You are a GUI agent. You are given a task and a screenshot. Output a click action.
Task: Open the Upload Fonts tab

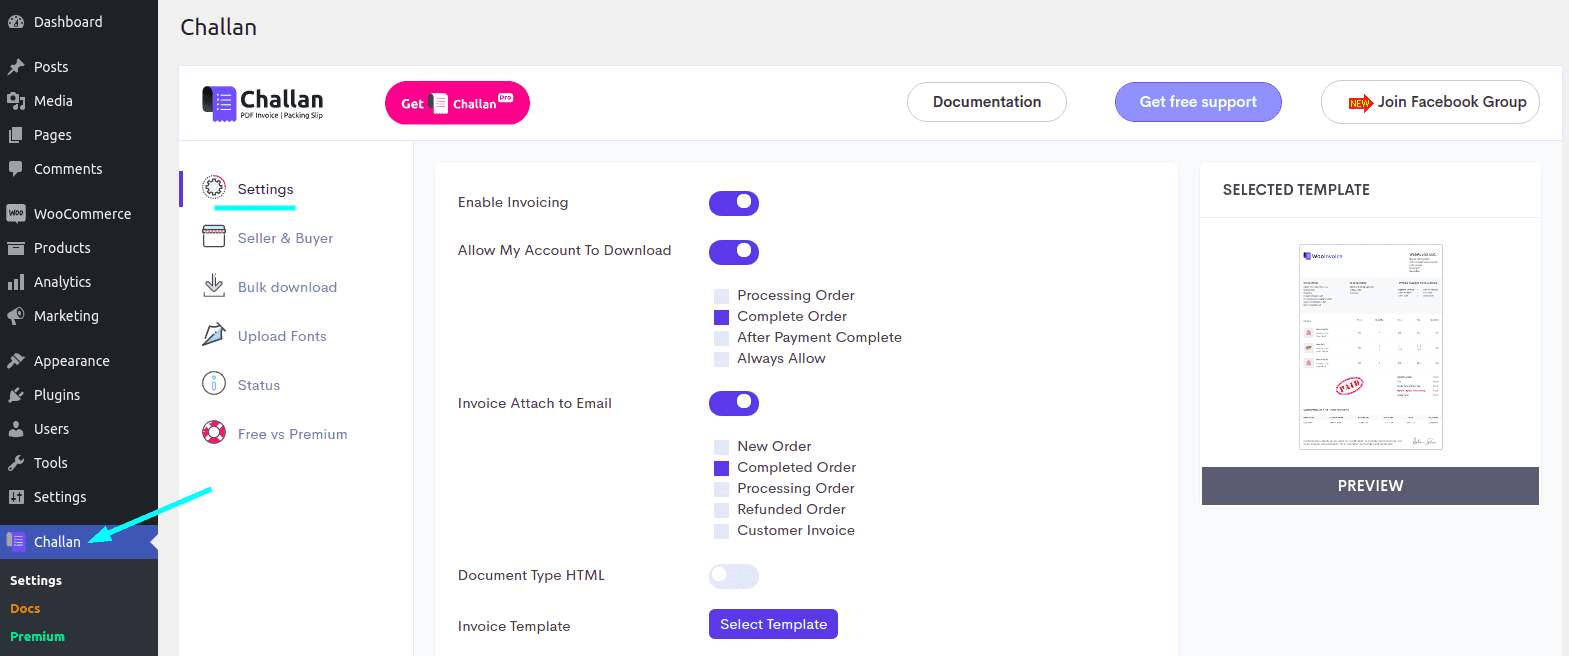(x=282, y=336)
